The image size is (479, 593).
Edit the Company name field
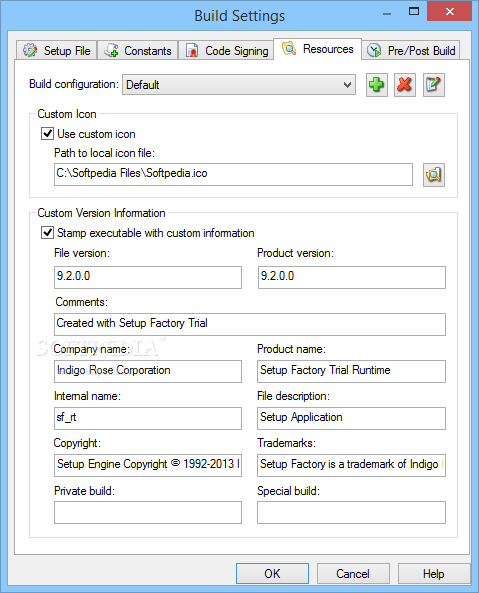tap(148, 371)
